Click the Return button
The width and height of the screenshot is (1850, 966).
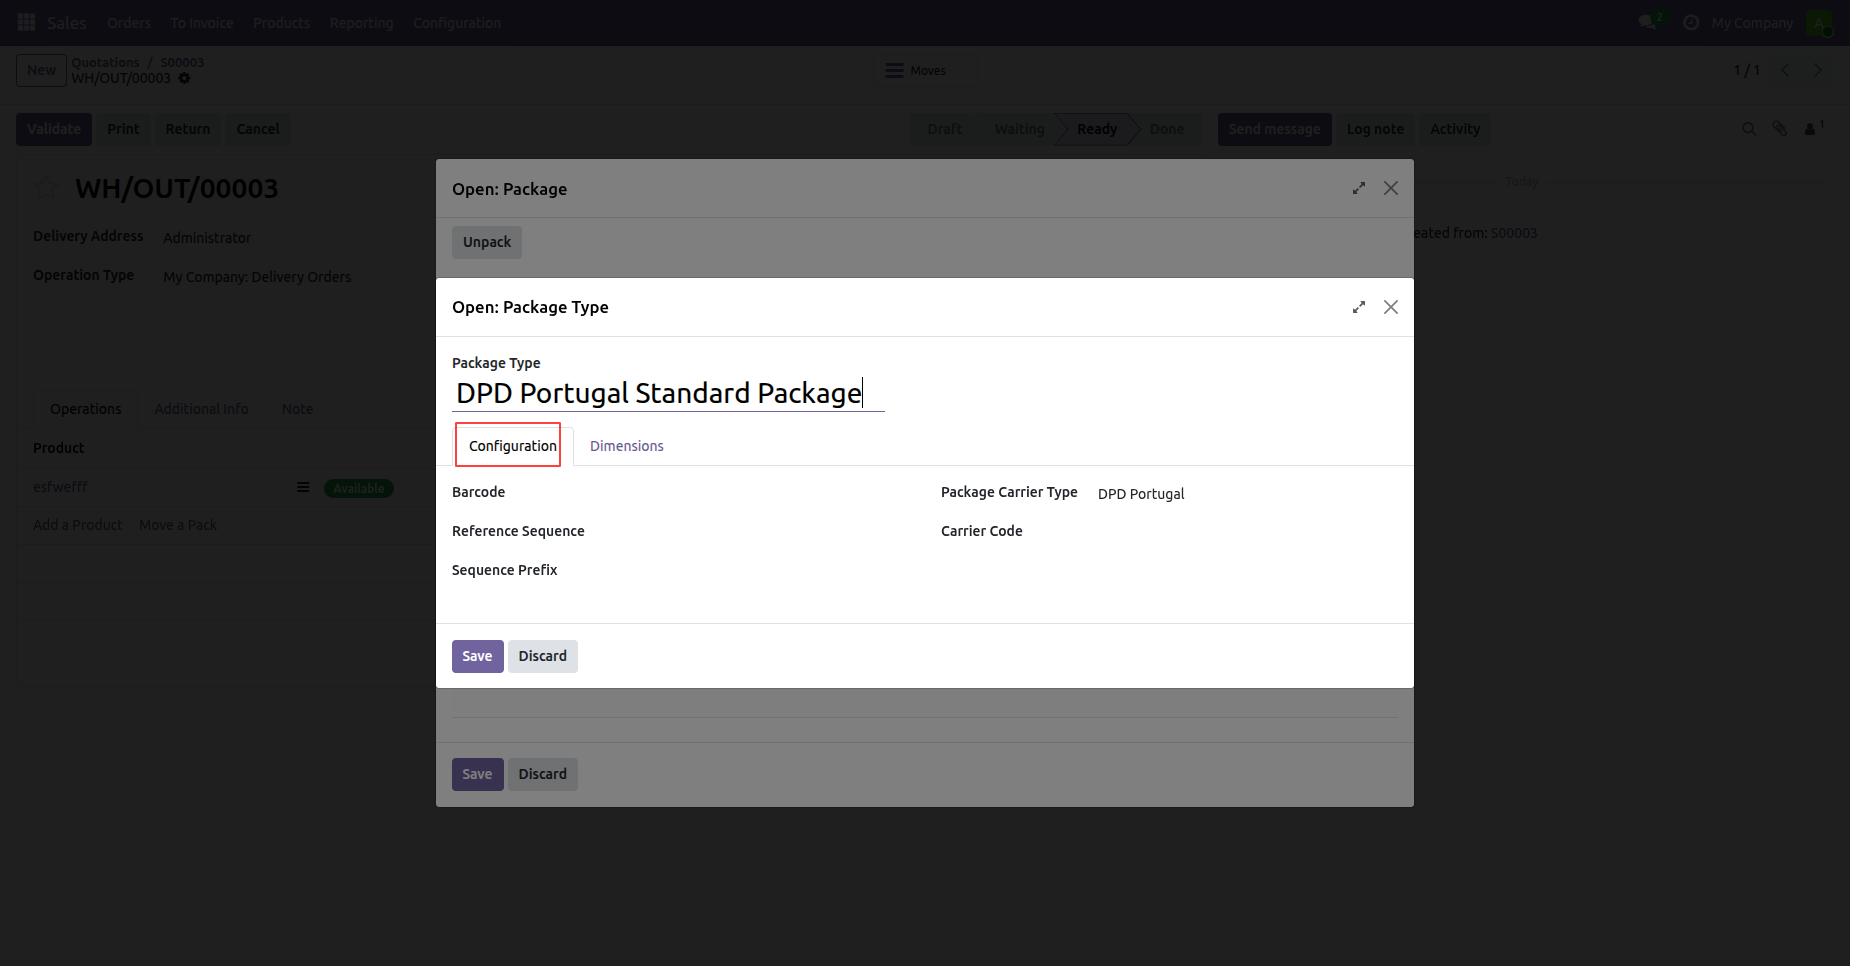pos(188,129)
